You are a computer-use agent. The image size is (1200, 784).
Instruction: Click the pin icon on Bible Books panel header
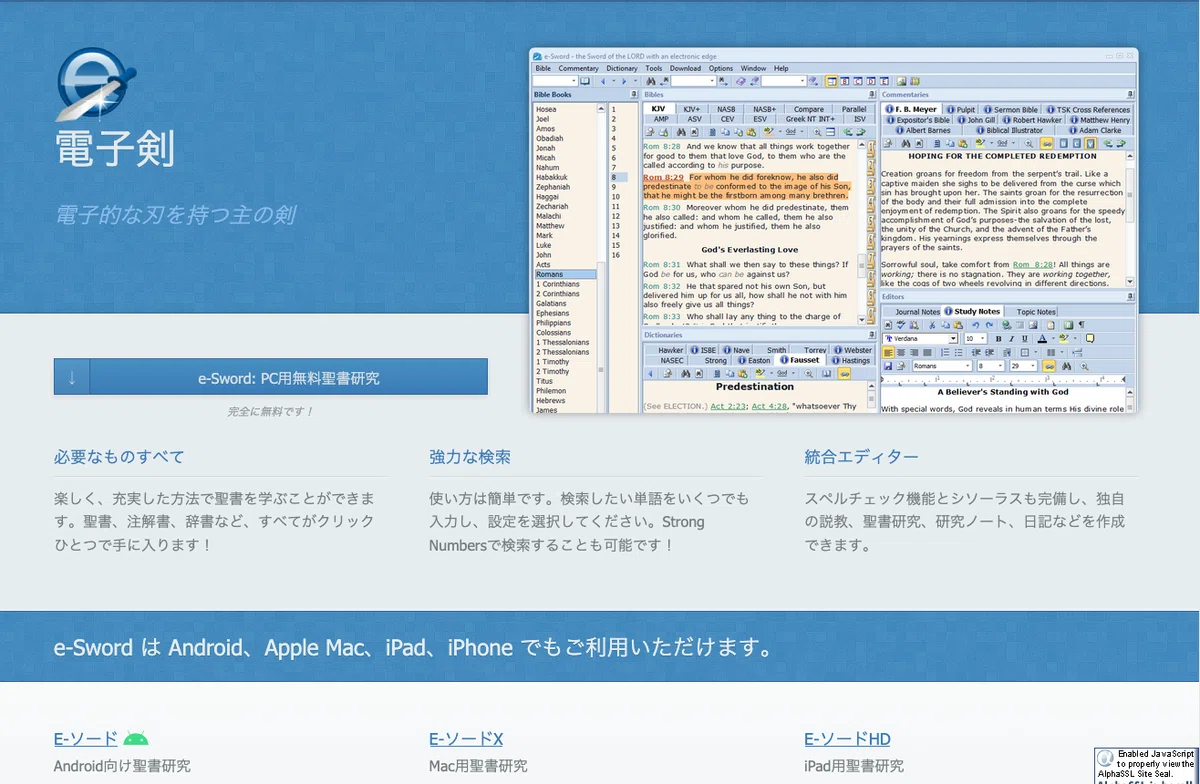634,94
